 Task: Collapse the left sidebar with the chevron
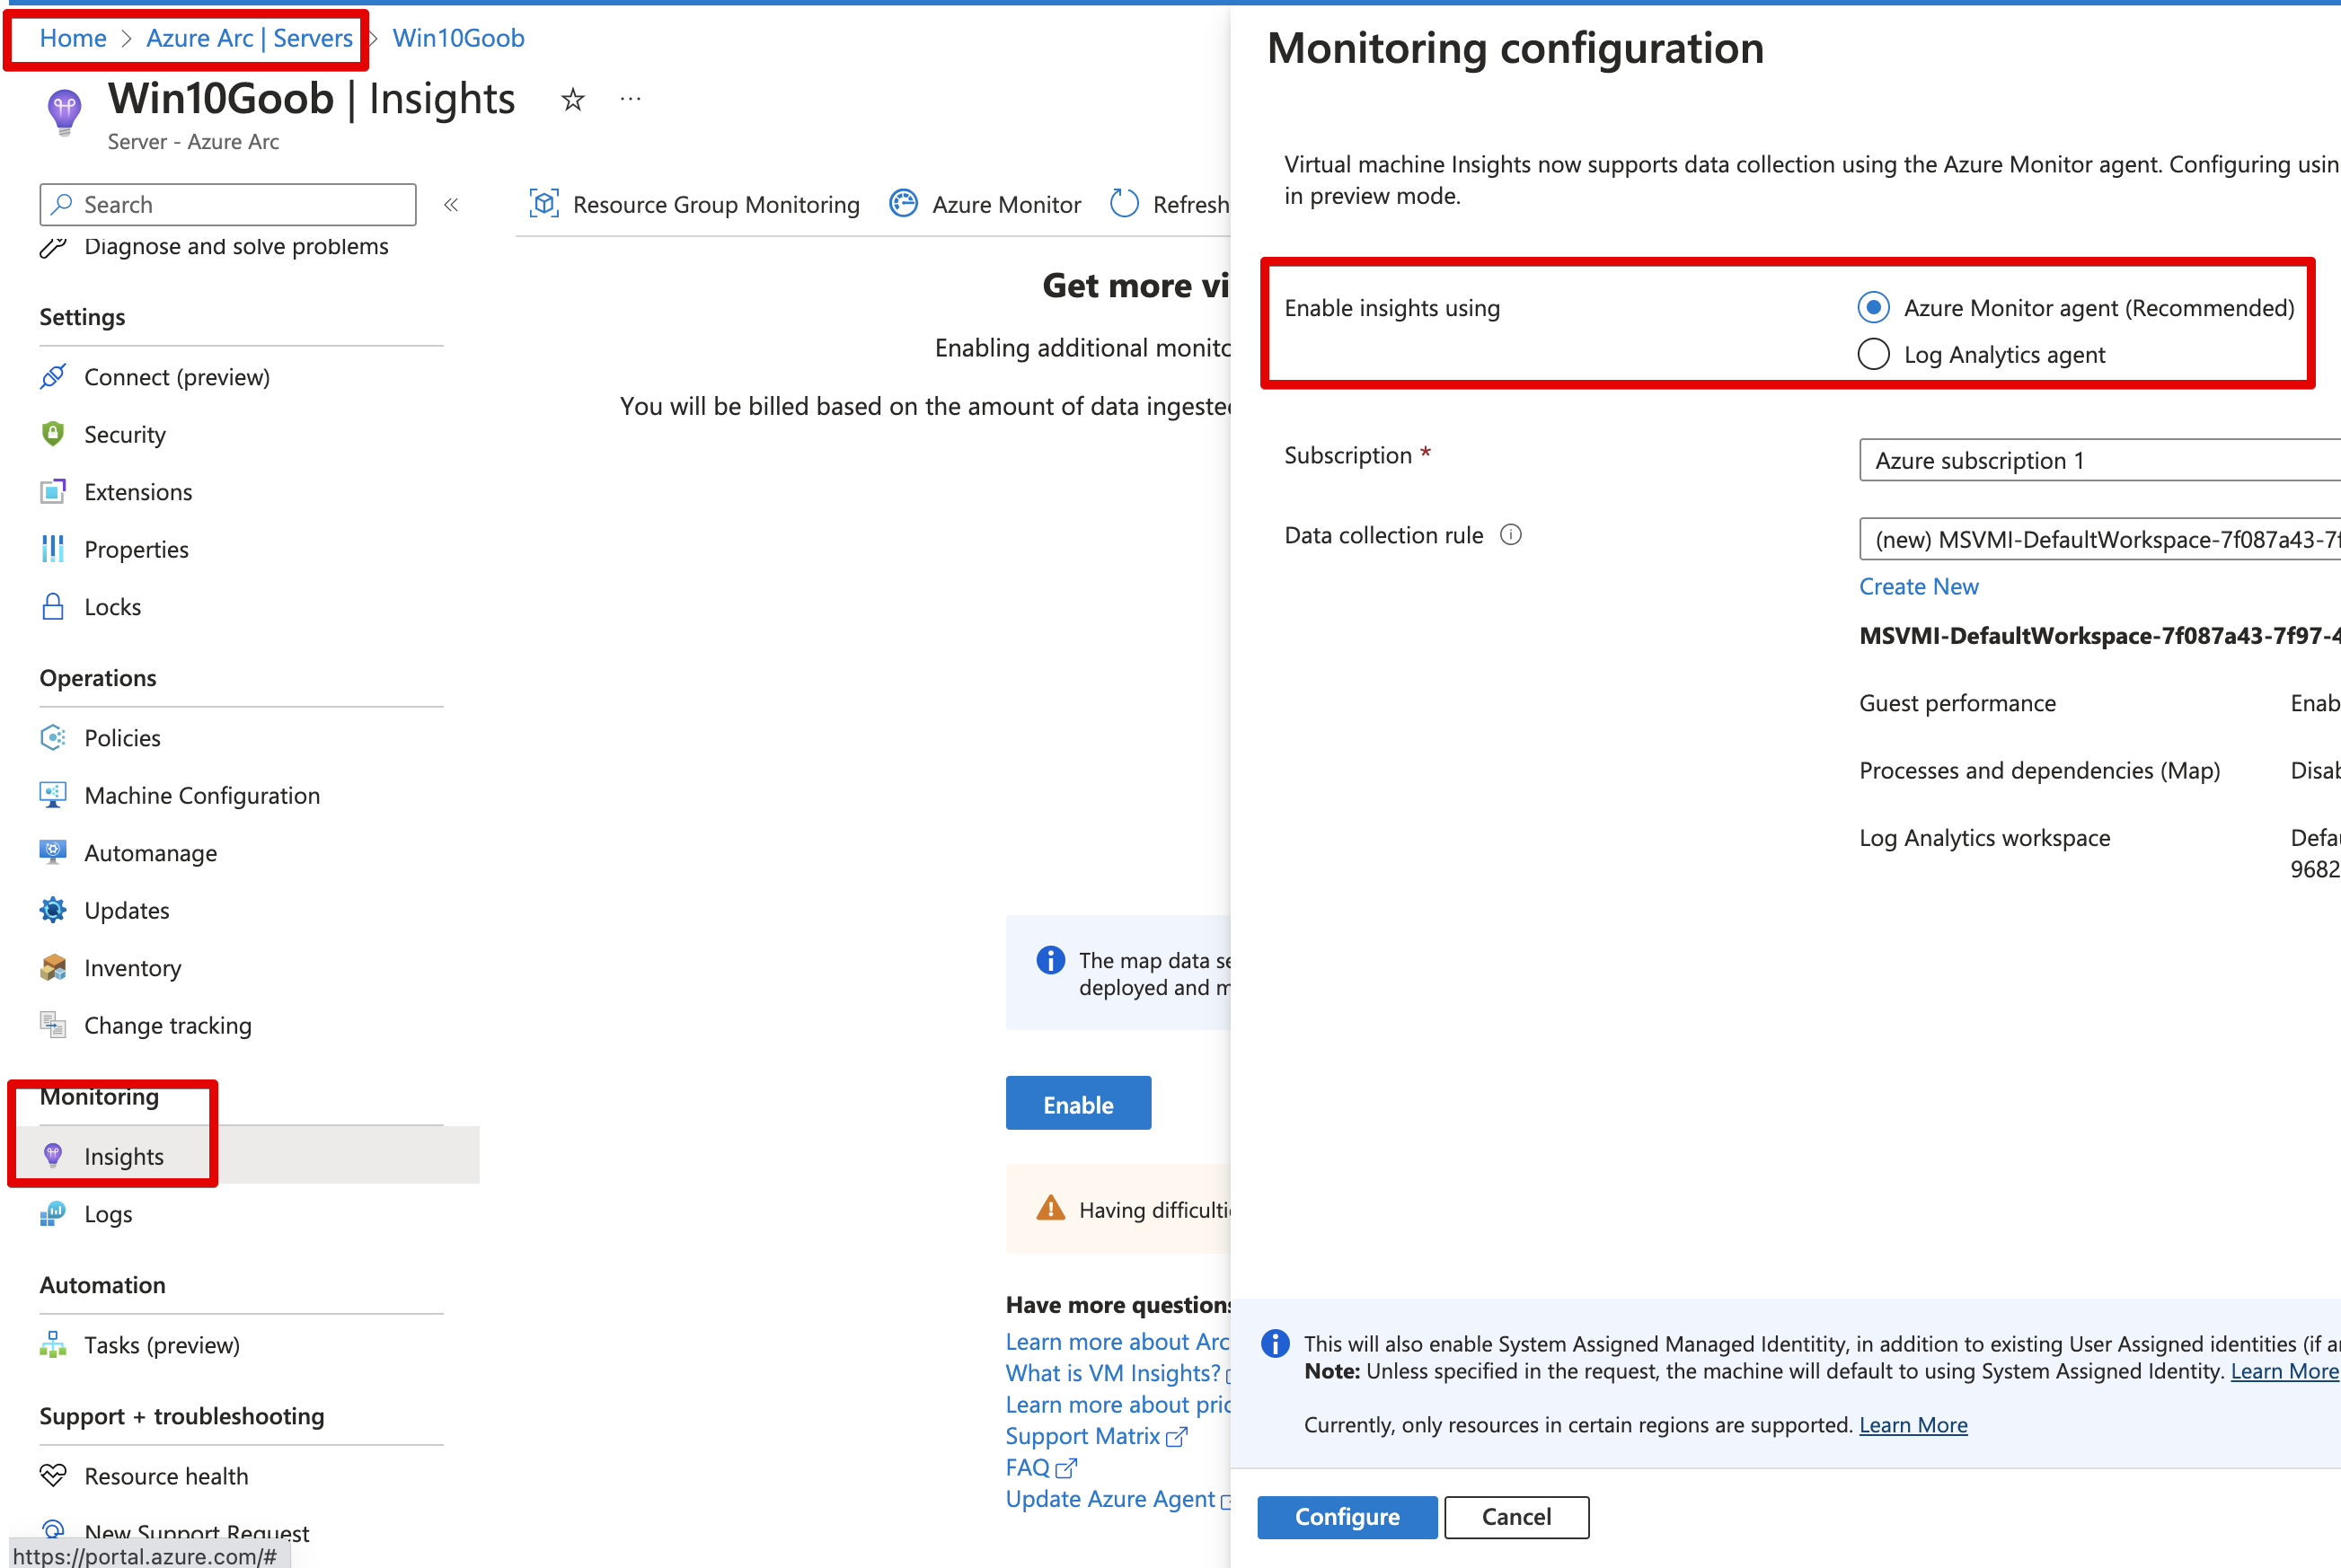[x=451, y=203]
